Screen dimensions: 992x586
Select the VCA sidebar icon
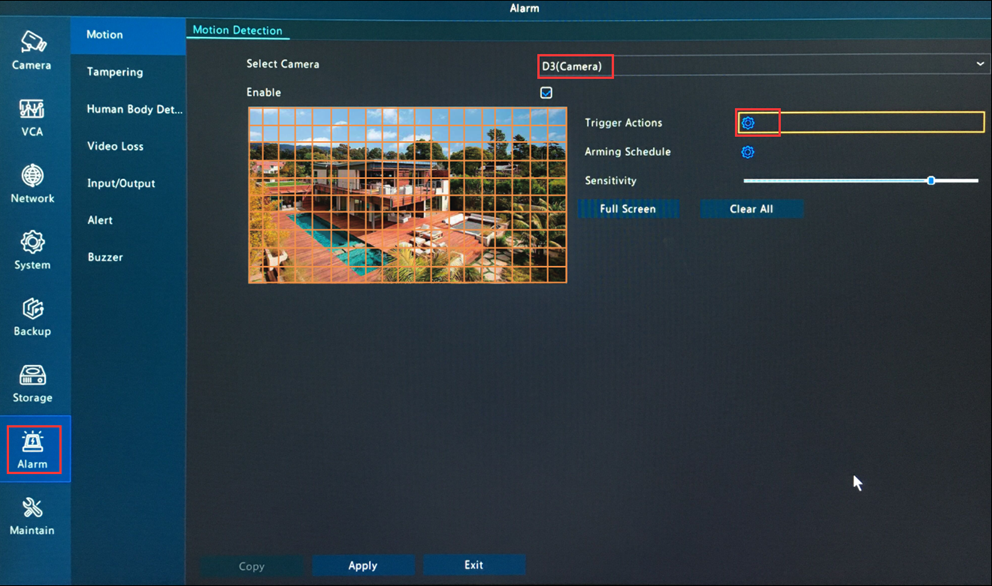point(32,109)
